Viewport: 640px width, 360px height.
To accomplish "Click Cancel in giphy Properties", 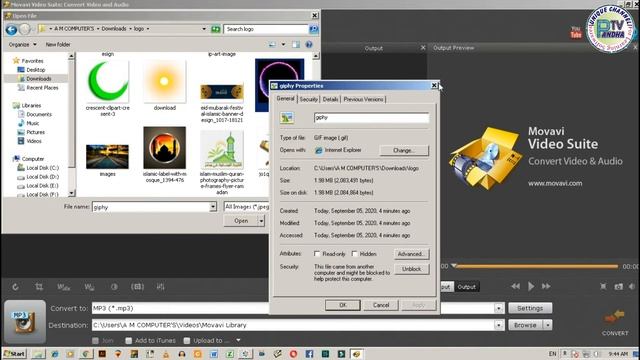I will [x=381, y=305].
